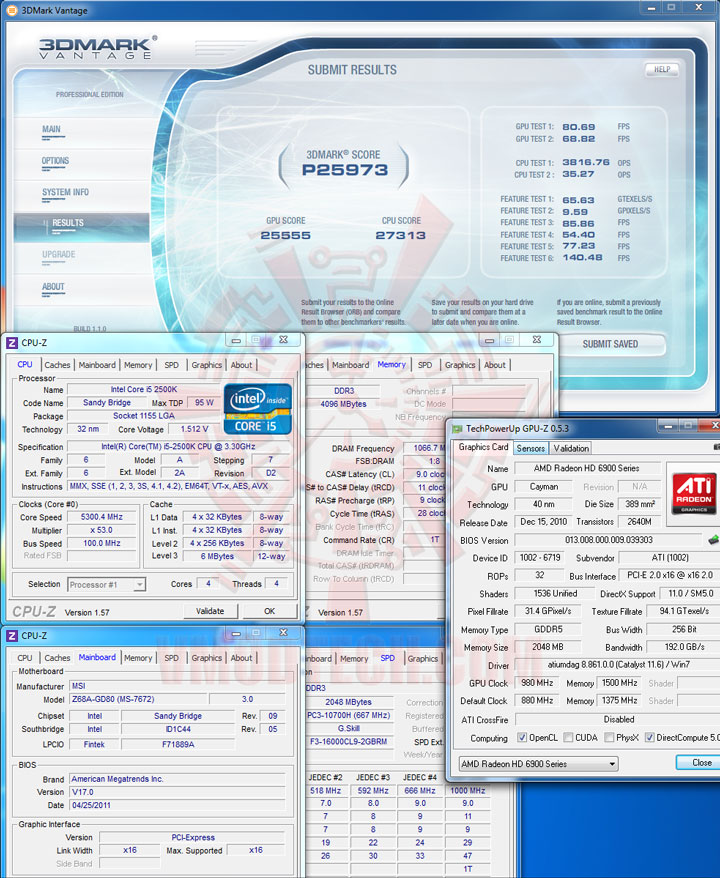Open the ABOUT section in 3DMark sidebar
This screenshot has width=720, height=878.
click(x=53, y=287)
